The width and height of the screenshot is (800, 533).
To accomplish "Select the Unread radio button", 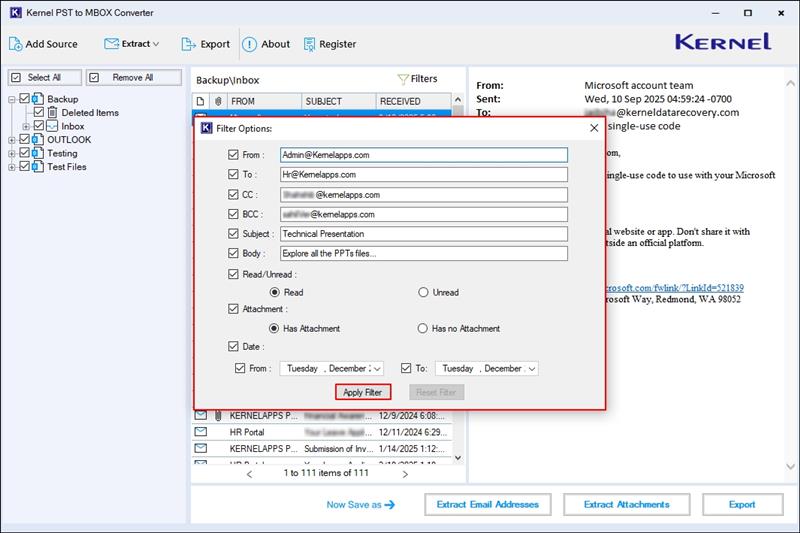I will point(423,292).
